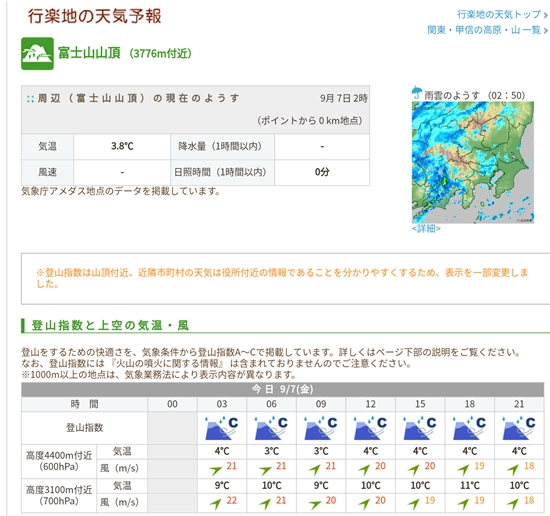Viewport: 550px width, 516px height.
Task: Click the umbrella icon next to 雨雲のようす
Action: pos(417,93)
